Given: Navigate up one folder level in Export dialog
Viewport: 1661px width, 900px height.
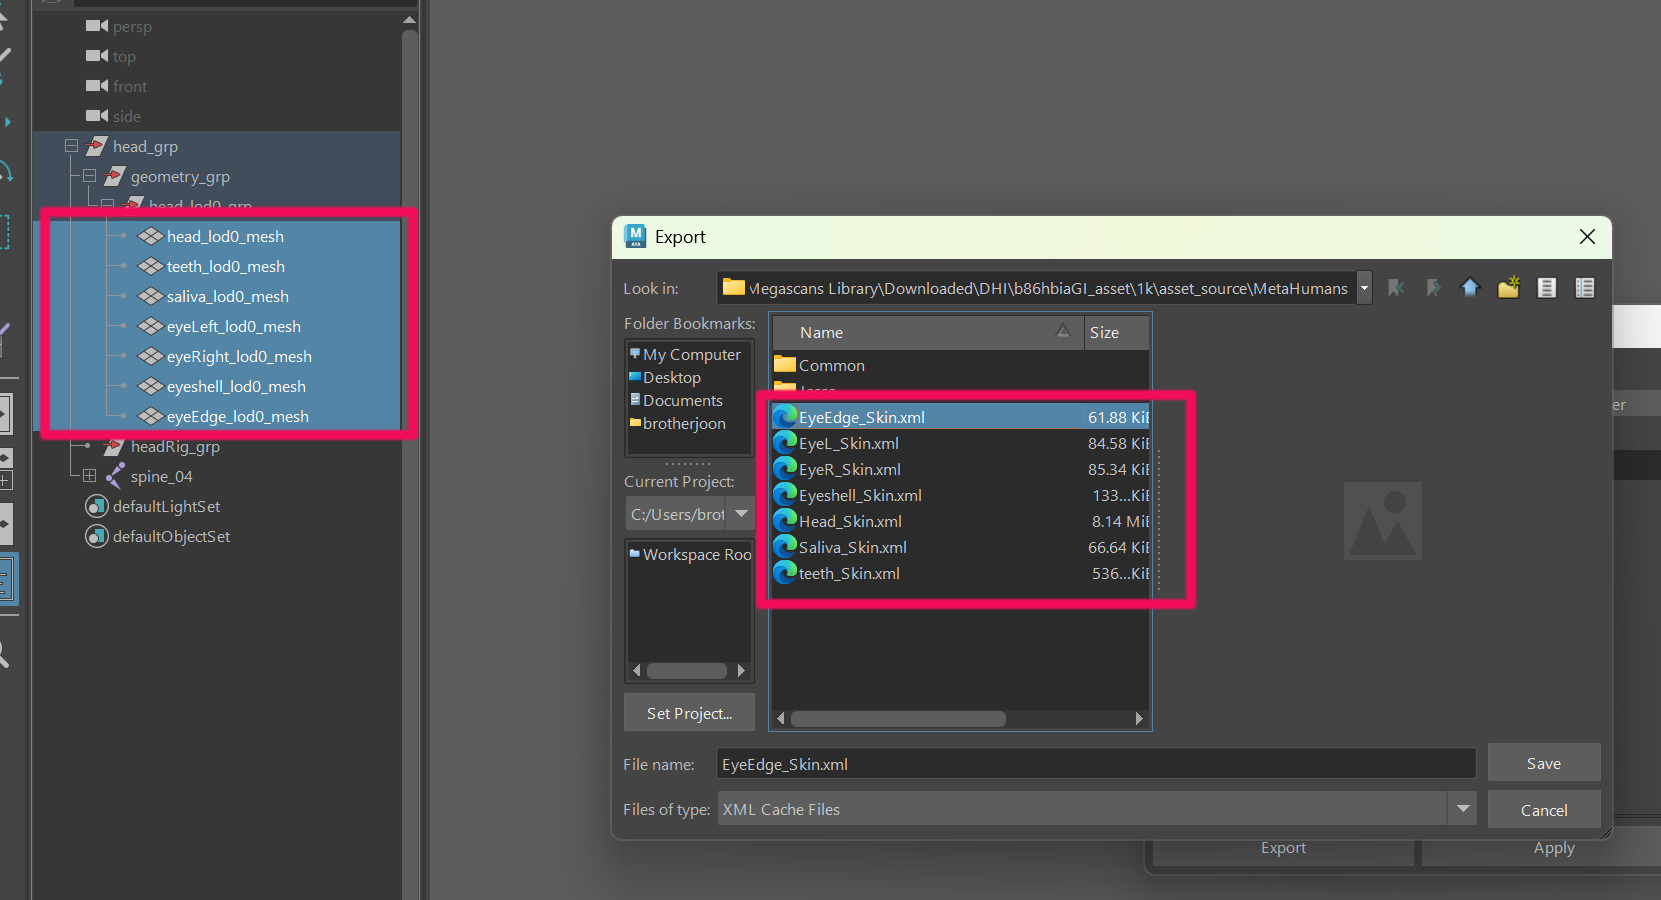Looking at the screenshot, I should [x=1470, y=288].
